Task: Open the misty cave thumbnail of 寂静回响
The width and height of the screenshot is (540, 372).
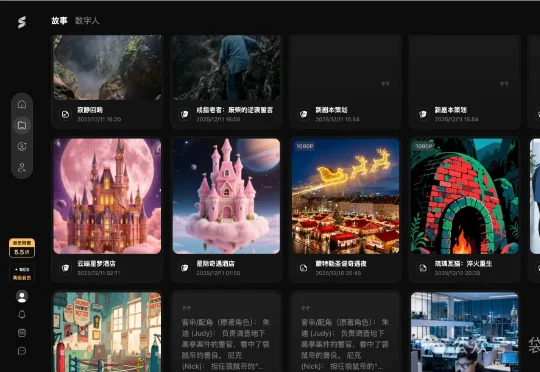Action: point(107,68)
